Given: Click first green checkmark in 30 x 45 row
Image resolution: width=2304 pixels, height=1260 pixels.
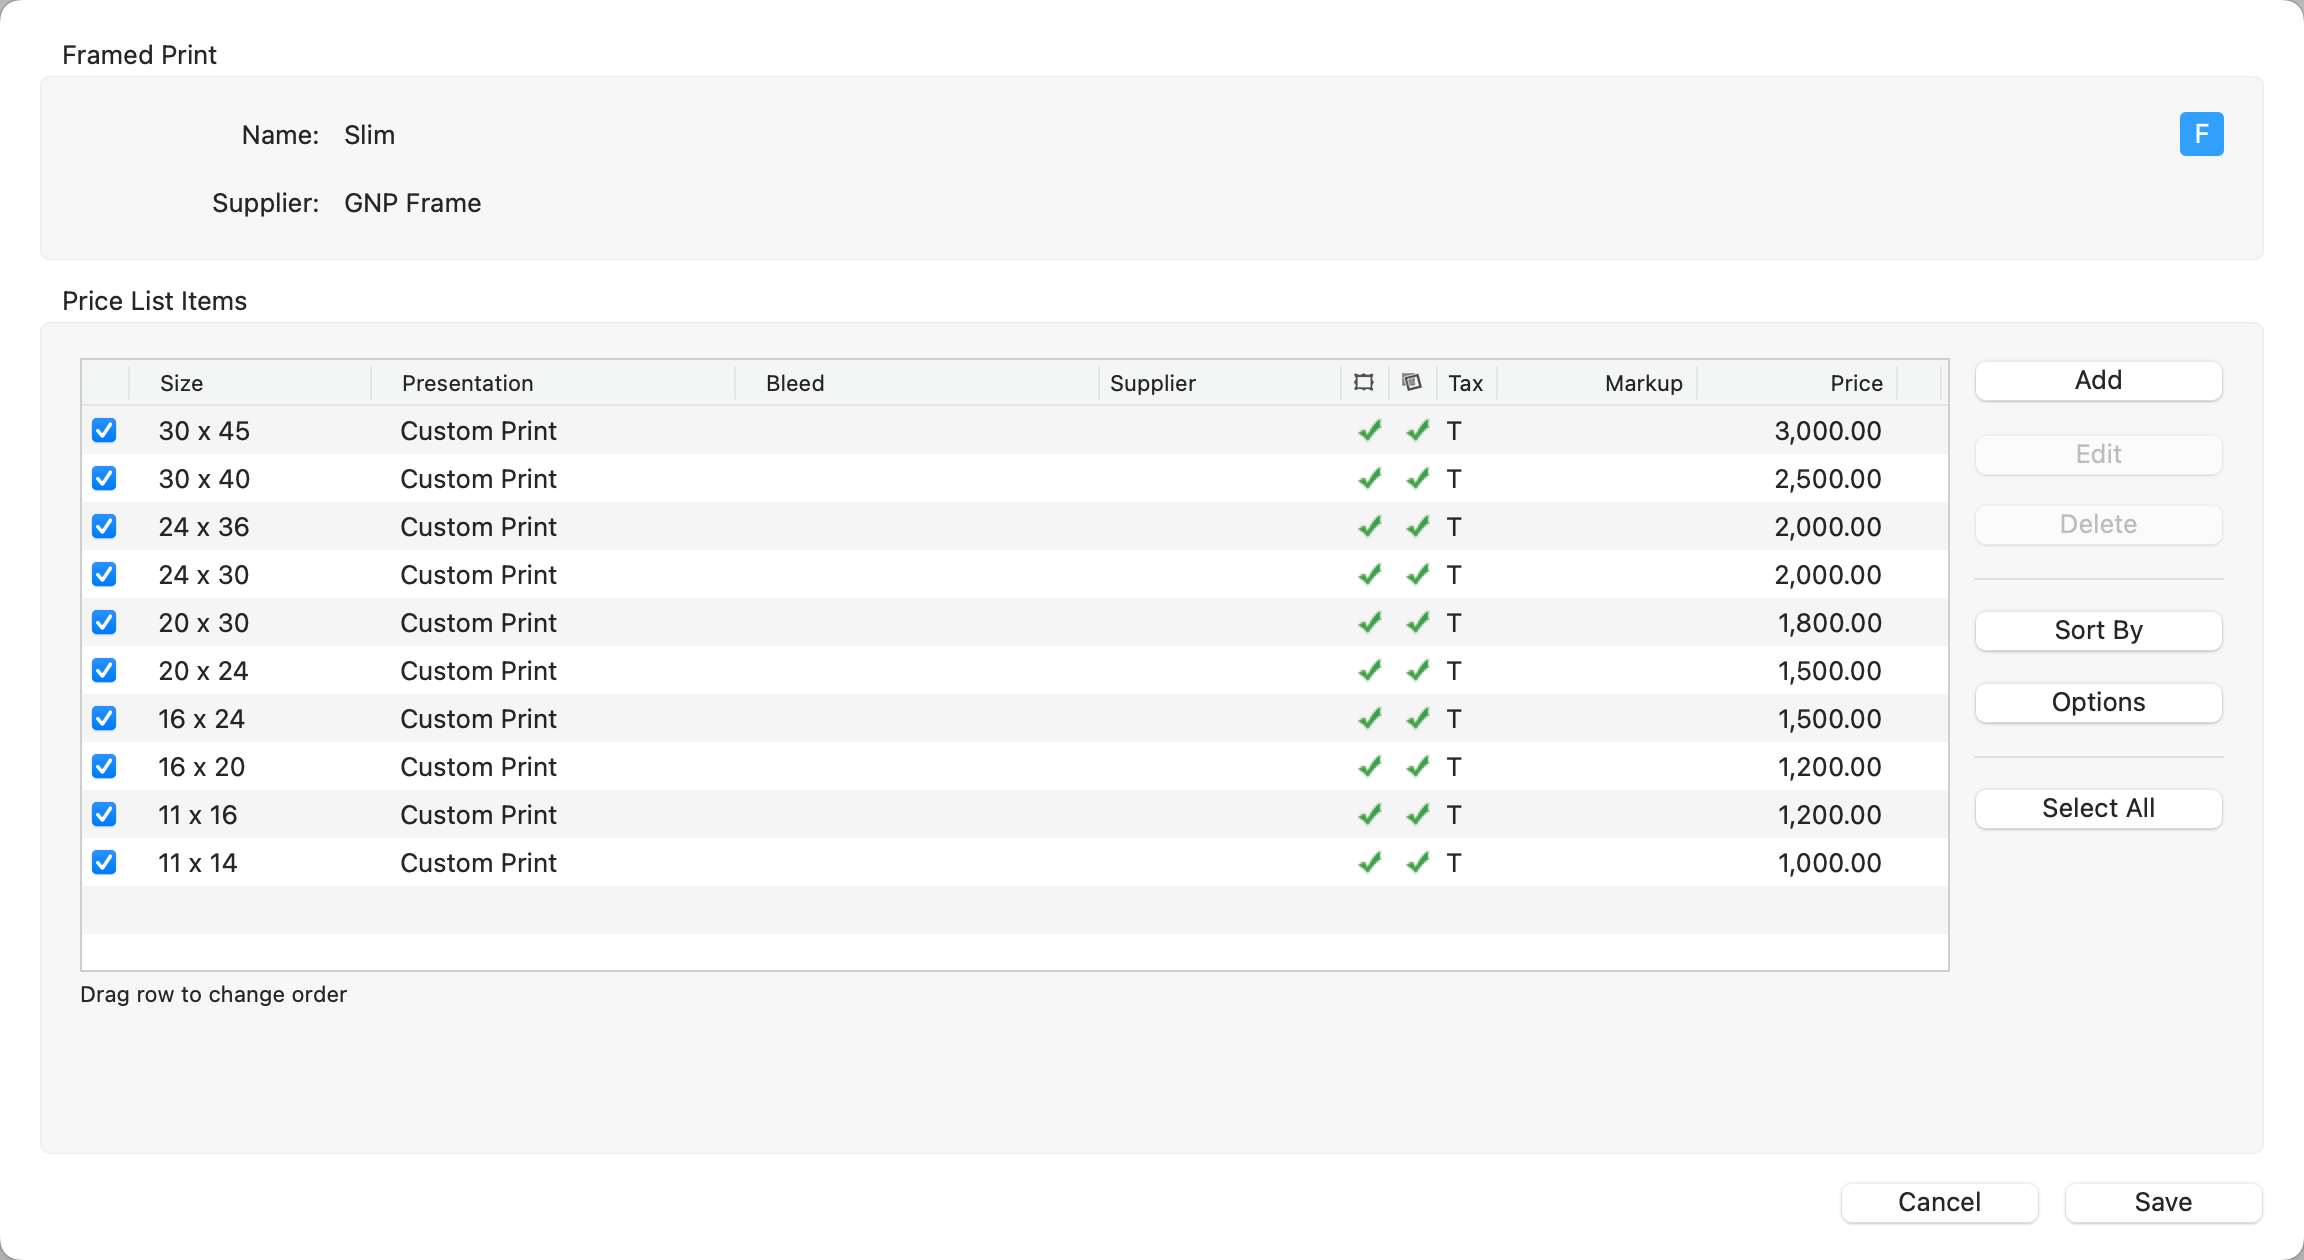Looking at the screenshot, I should point(1369,431).
